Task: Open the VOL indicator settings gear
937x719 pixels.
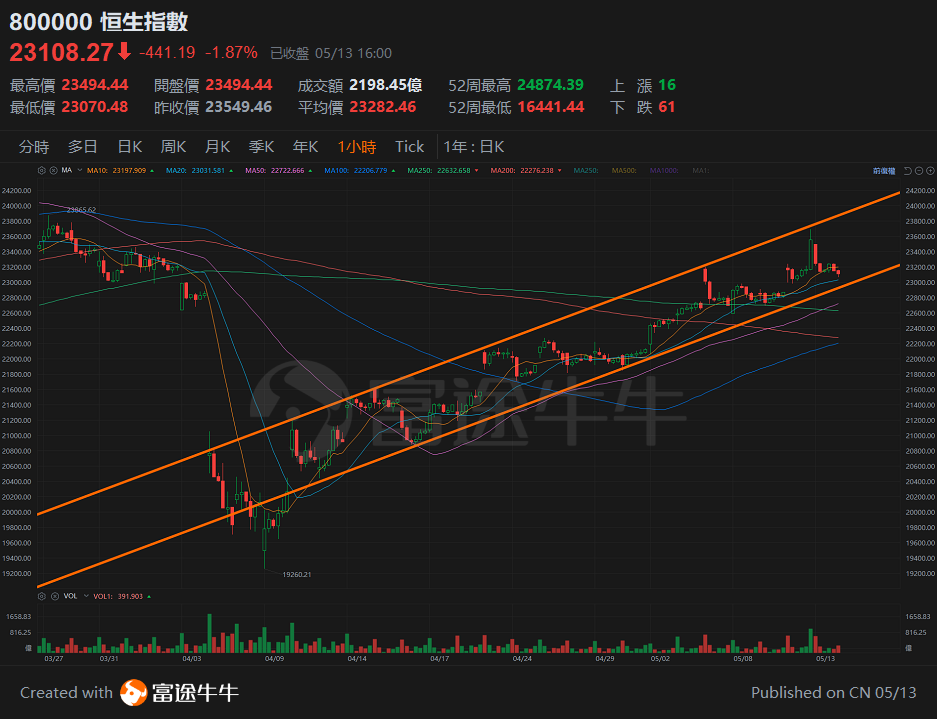Action: [x=41, y=595]
